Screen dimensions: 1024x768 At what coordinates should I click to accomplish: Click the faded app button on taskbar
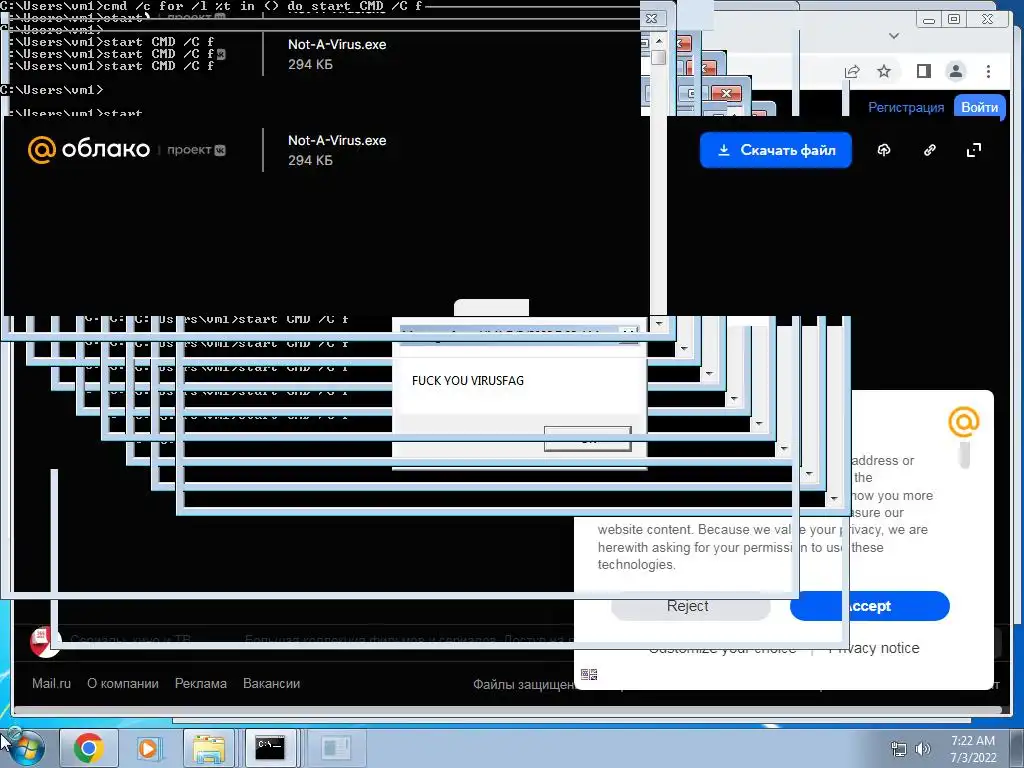[336, 748]
